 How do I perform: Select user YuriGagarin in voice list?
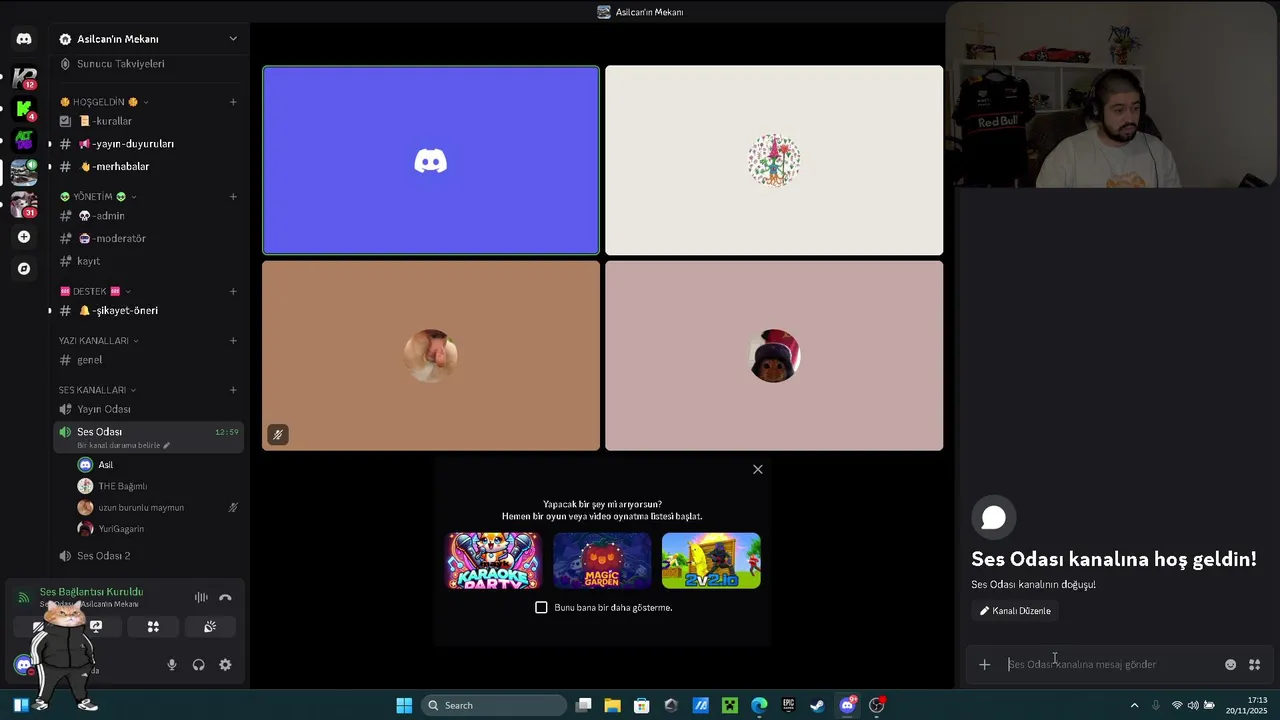coord(158,529)
